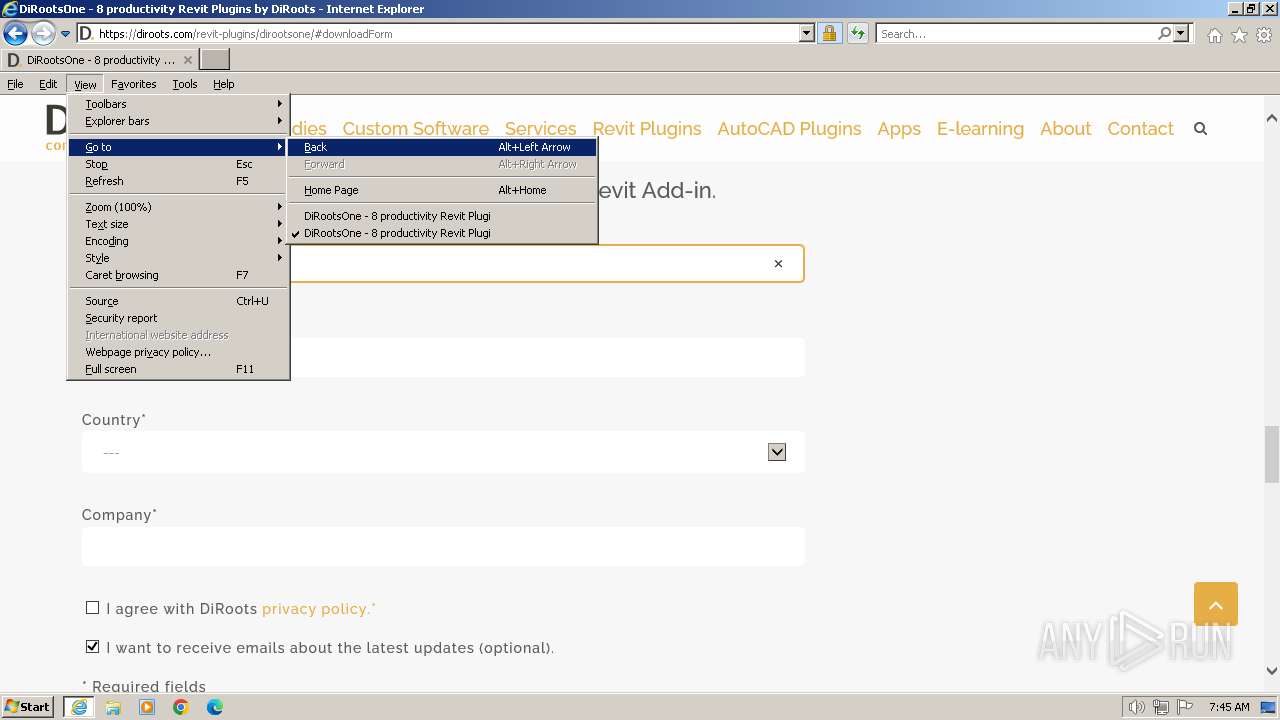Open the Edit menu

tap(48, 84)
